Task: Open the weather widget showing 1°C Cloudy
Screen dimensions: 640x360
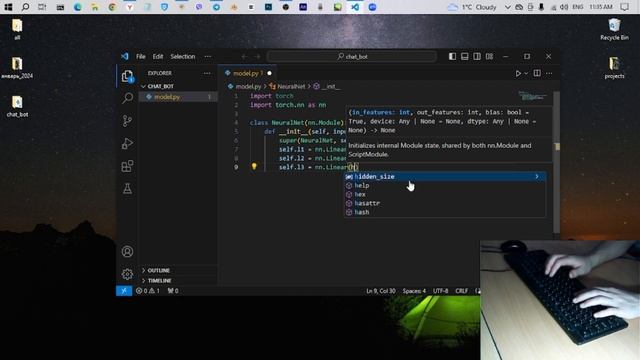Action: tap(472, 7)
